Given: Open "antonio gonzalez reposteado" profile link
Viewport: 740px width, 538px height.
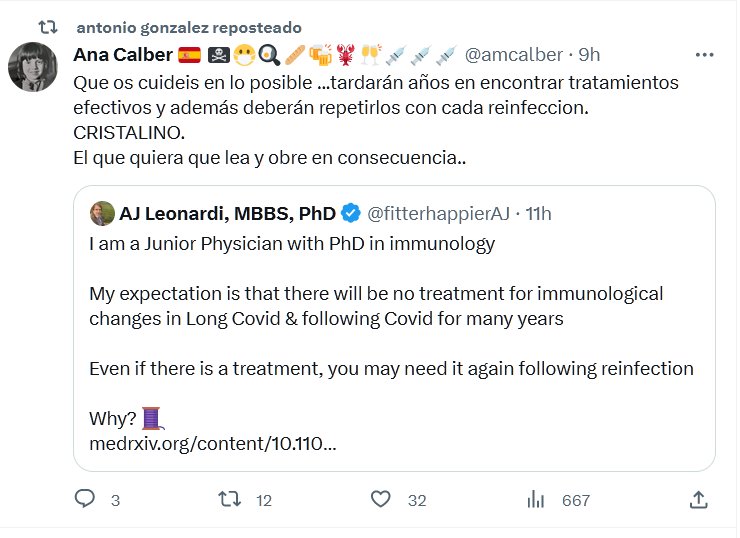Looking at the screenshot, I should tap(188, 27).
